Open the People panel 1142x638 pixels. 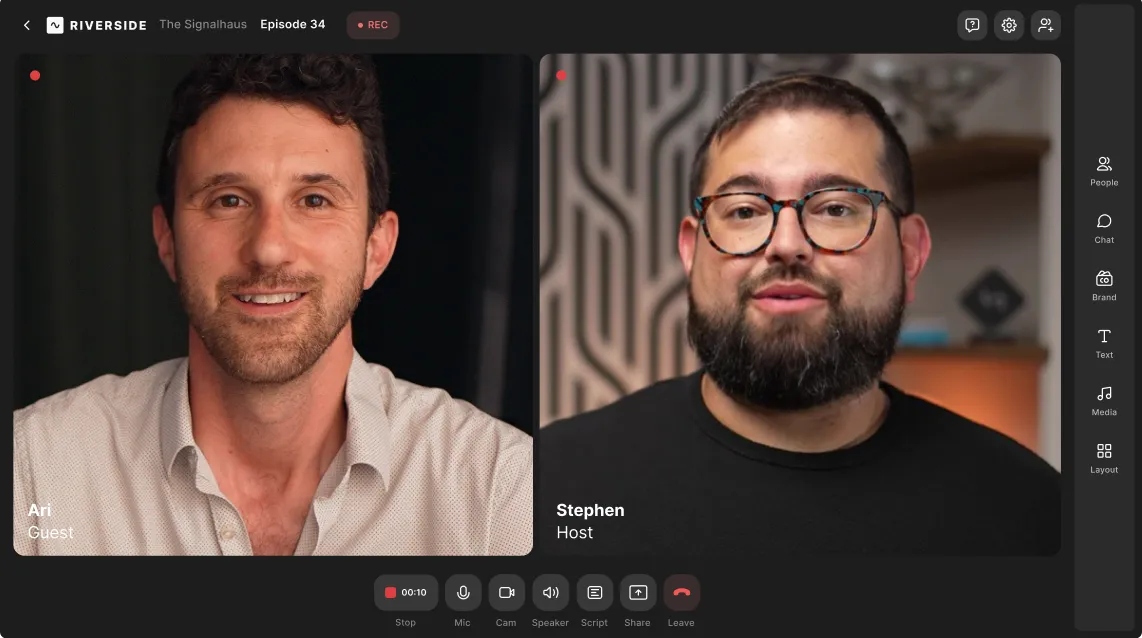pyautogui.click(x=1103, y=170)
